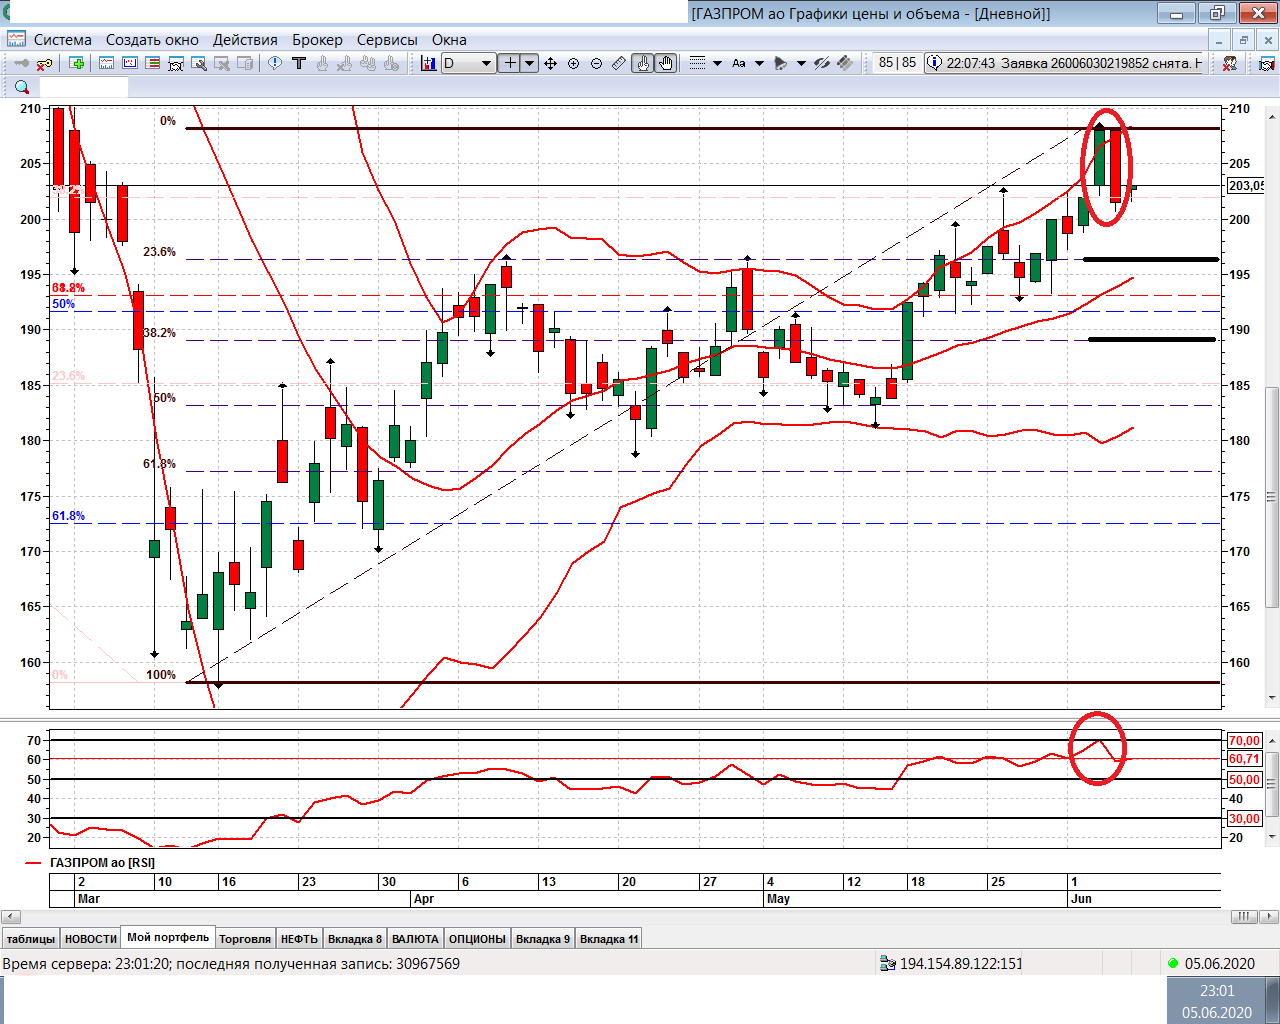
Task: Click the horizontal scrollbar right arrow
Action: (1271, 916)
